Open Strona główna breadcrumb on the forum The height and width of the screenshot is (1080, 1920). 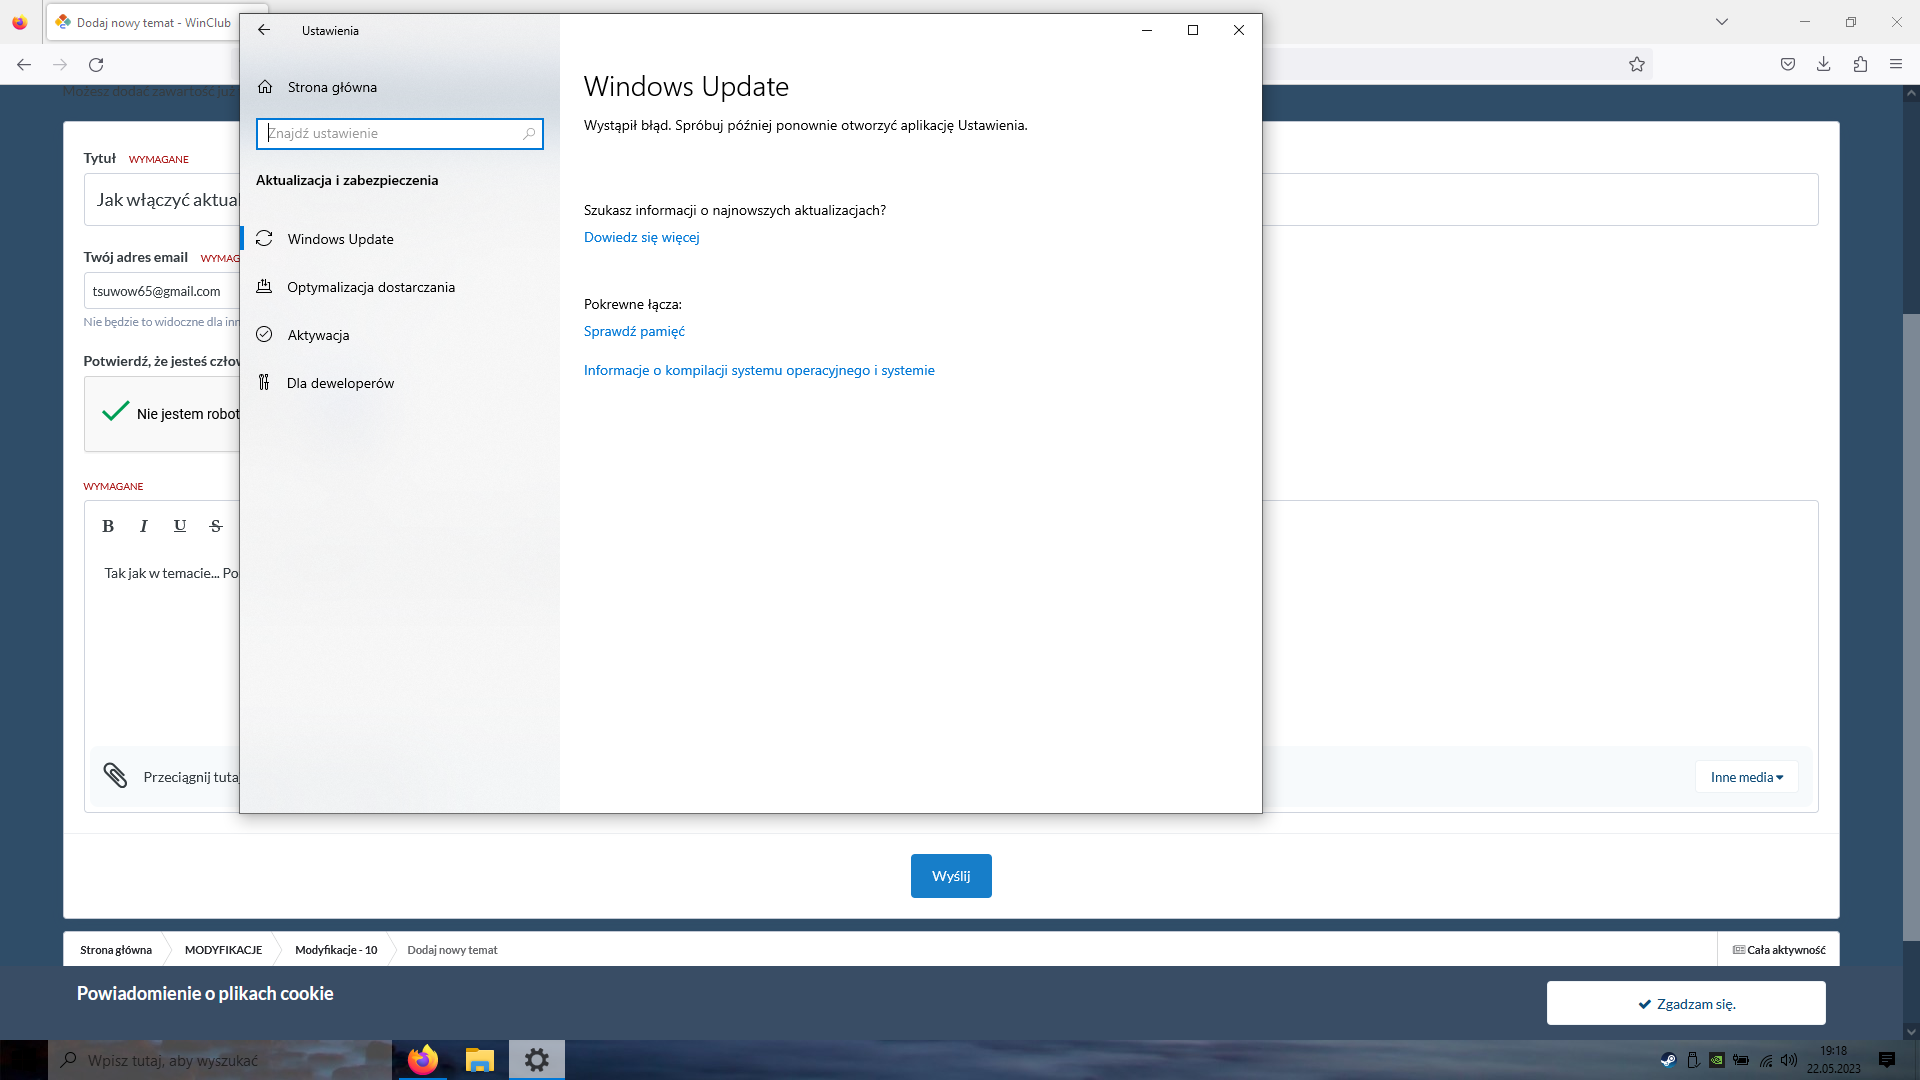pyautogui.click(x=116, y=950)
